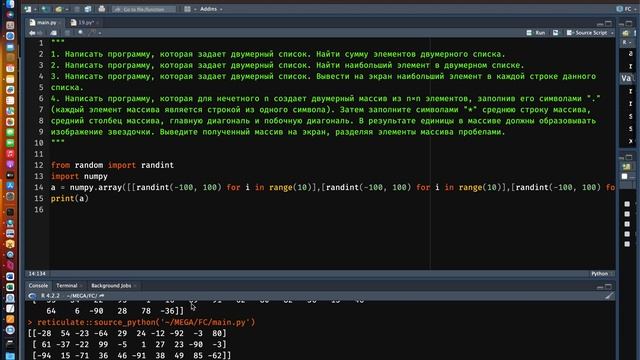
Task: Click the working directory arrow icon
Action: click(102, 296)
